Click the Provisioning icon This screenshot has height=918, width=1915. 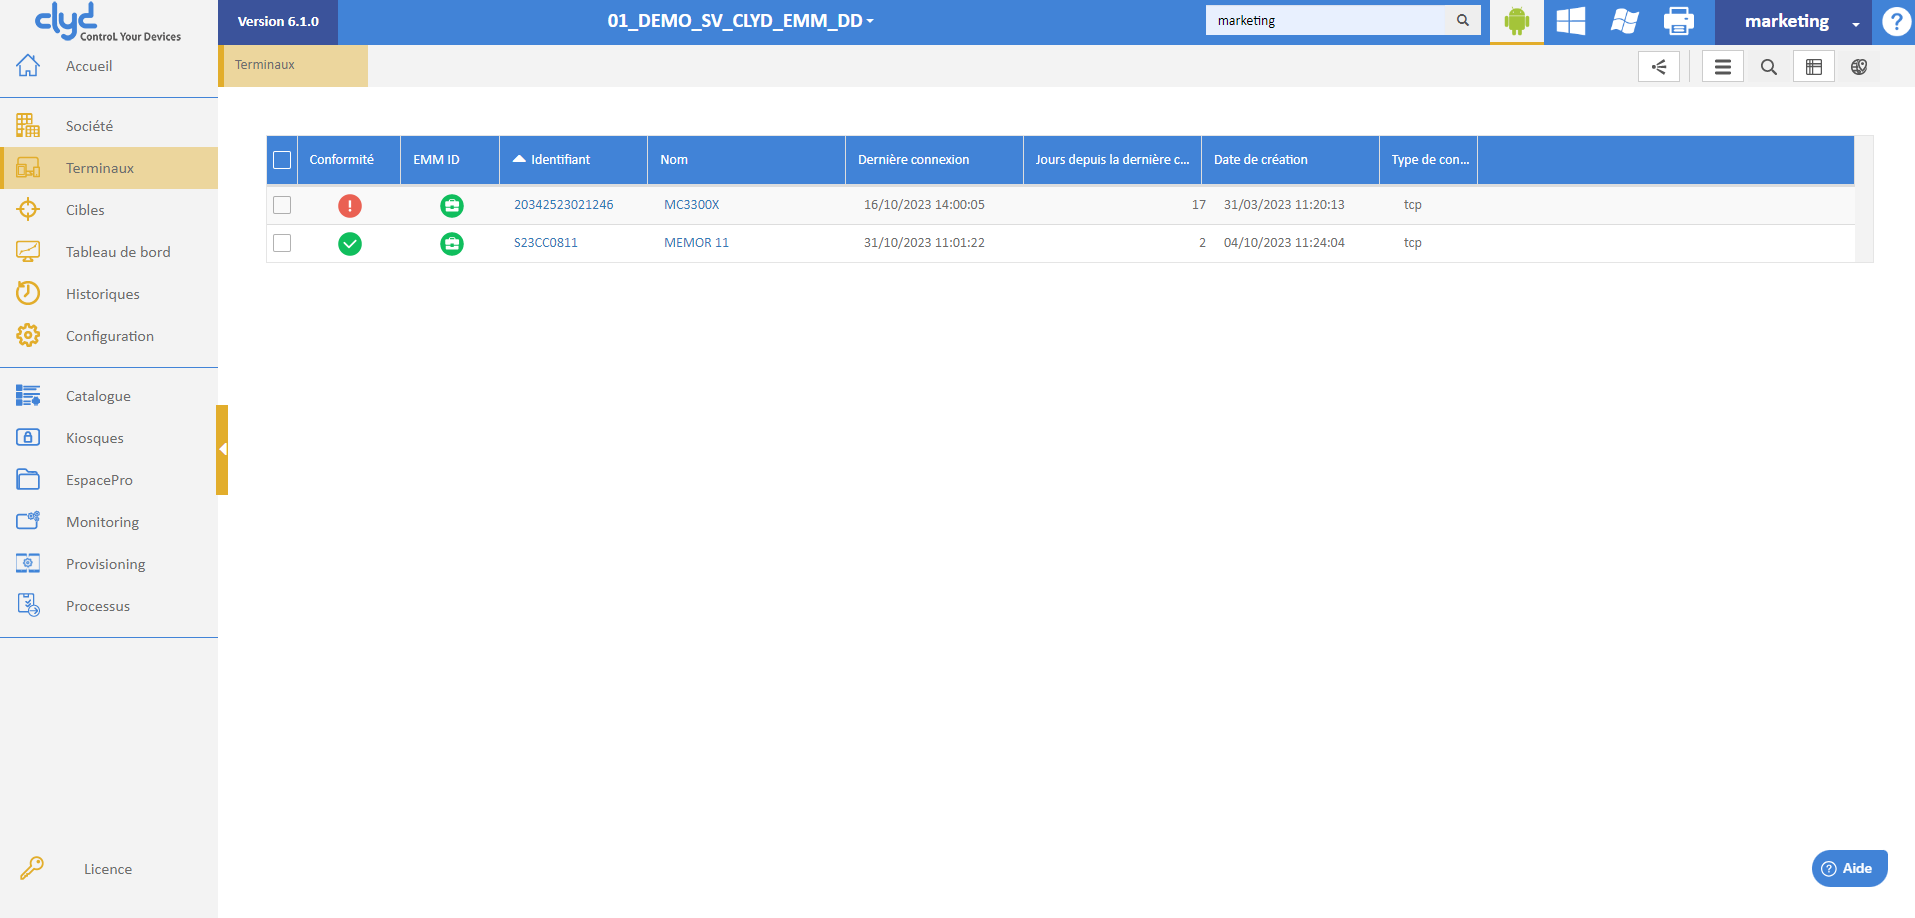click(28, 563)
